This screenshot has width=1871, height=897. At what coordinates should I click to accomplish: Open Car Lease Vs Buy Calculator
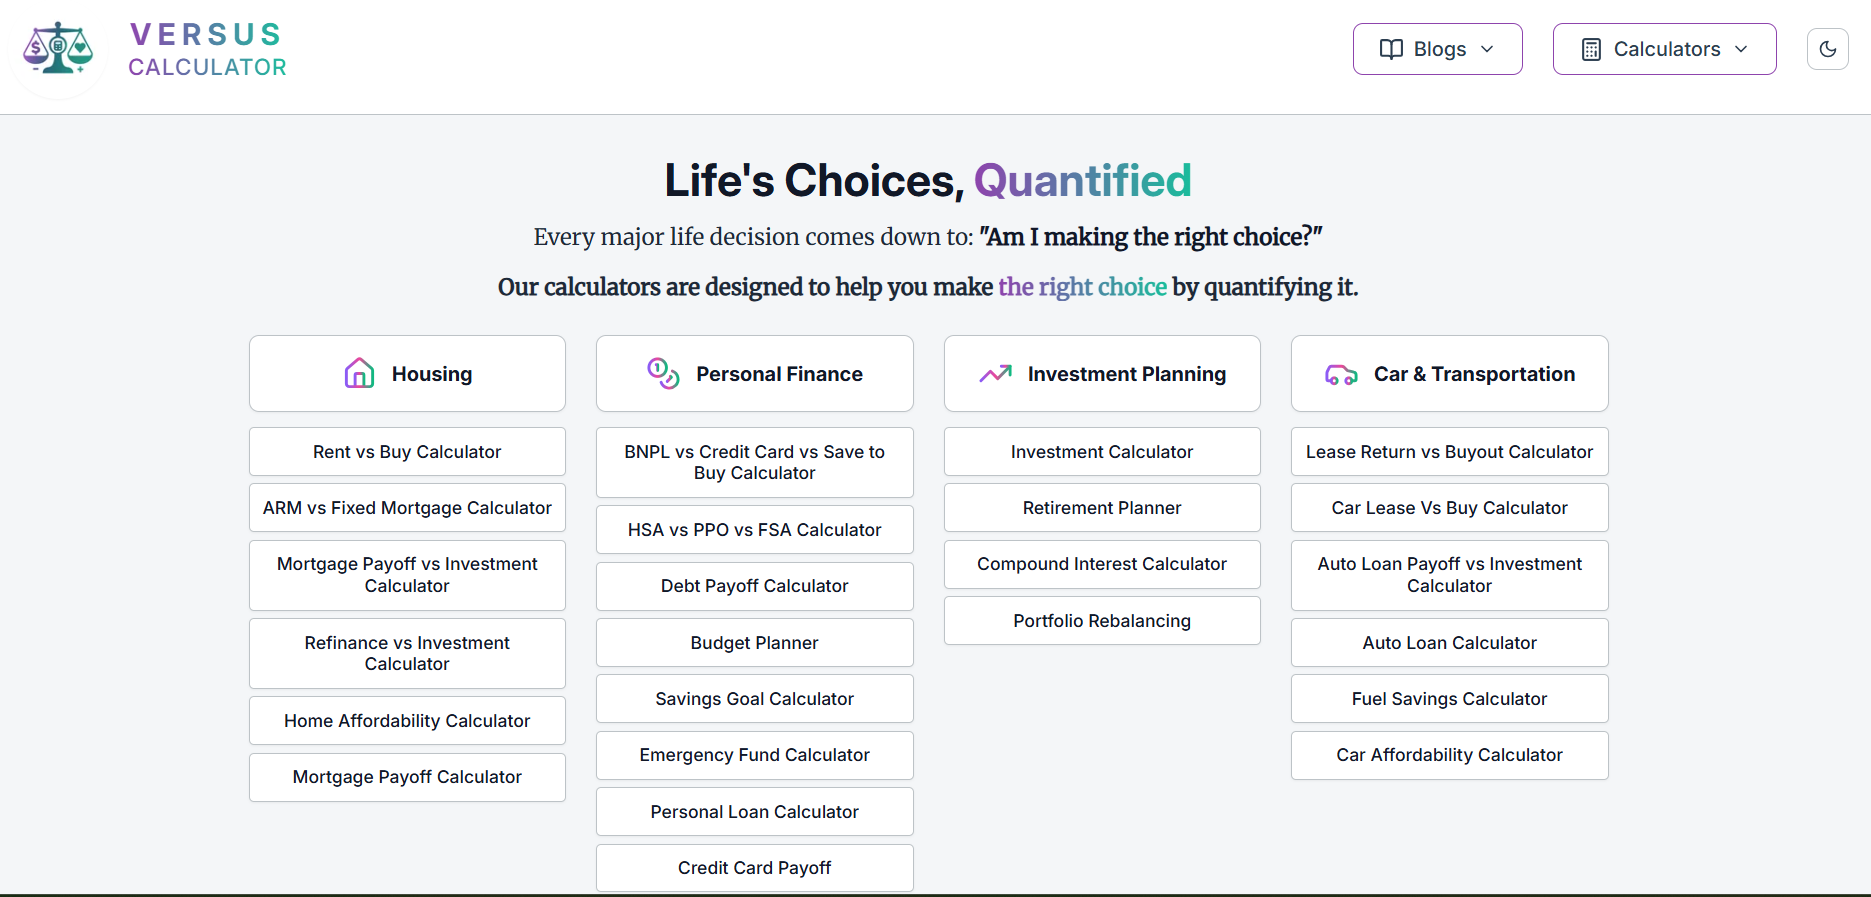click(1449, 508)
